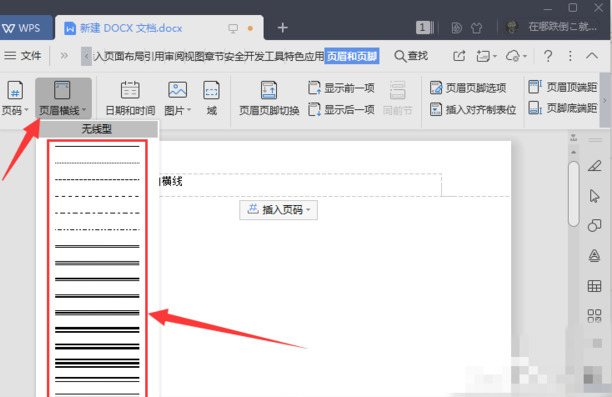Screen dimensions: 612x397
Task: Choose the first double line style
Action: pyautogui.click(x=97, y=246)
